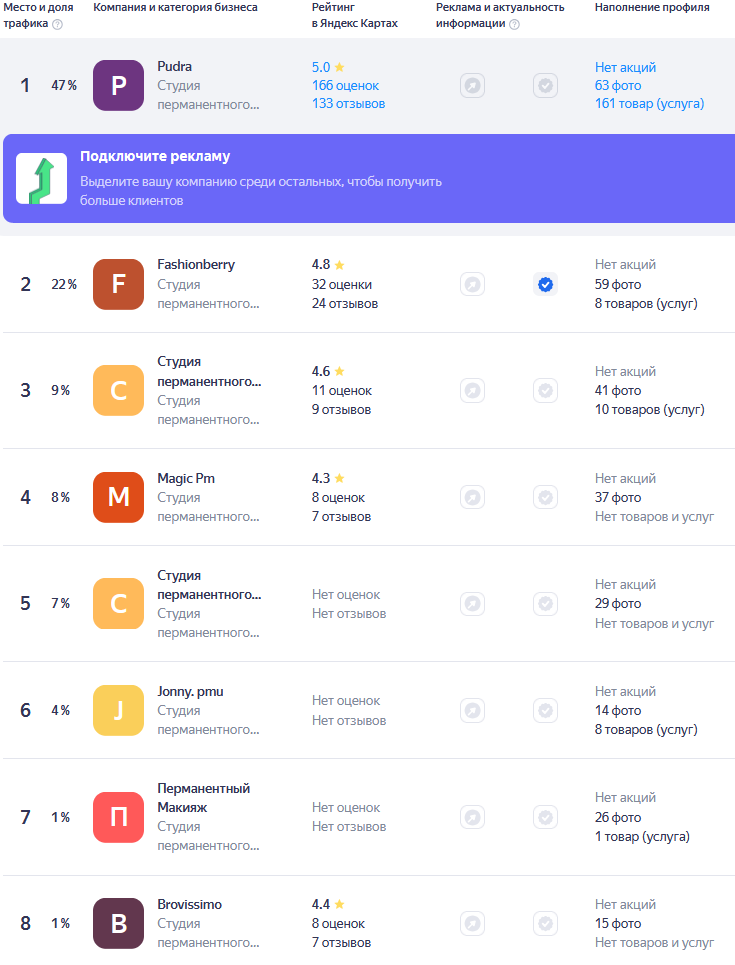Click '26 фото' in Перманентный Макияж row
Screen dimensions: 735x965
[x=618, y=817]
